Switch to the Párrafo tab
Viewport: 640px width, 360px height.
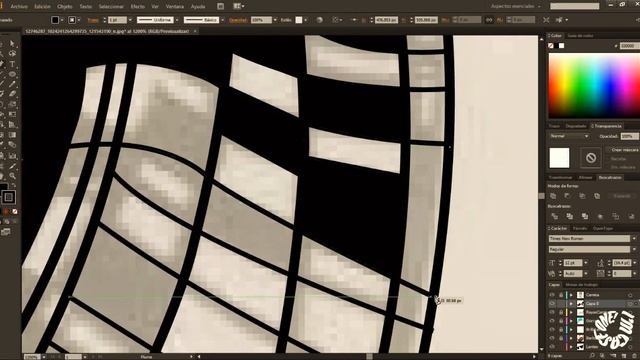[x=580, y=228]
